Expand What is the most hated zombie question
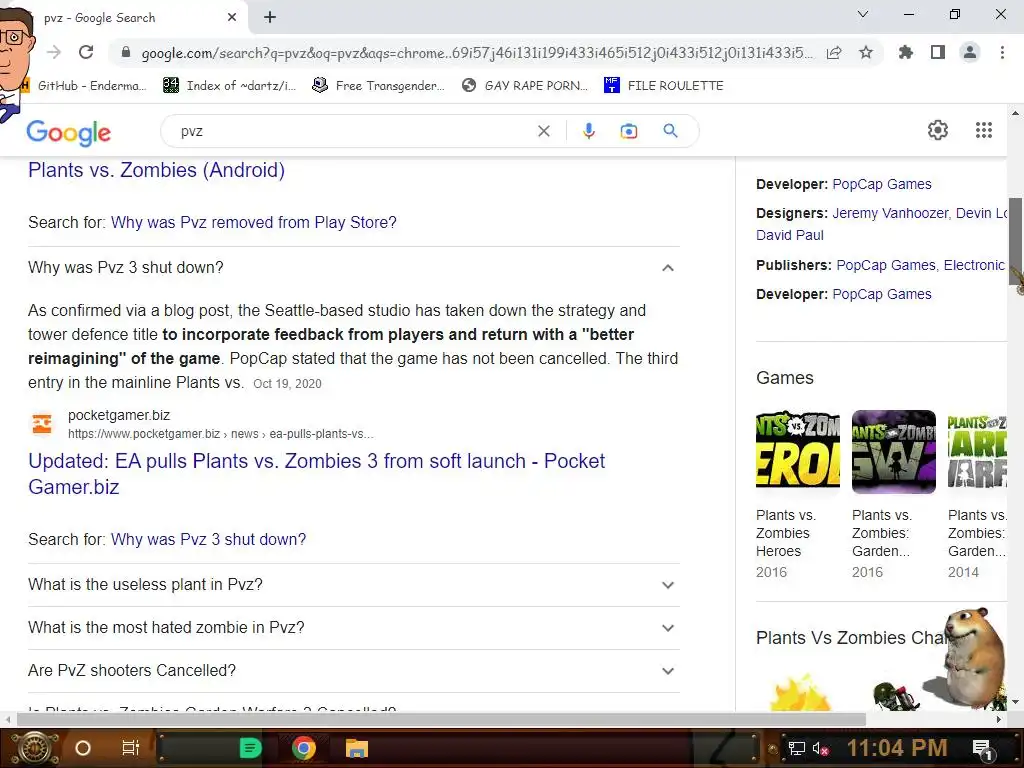Viewport: 1024px width, 768px height. 353,628
